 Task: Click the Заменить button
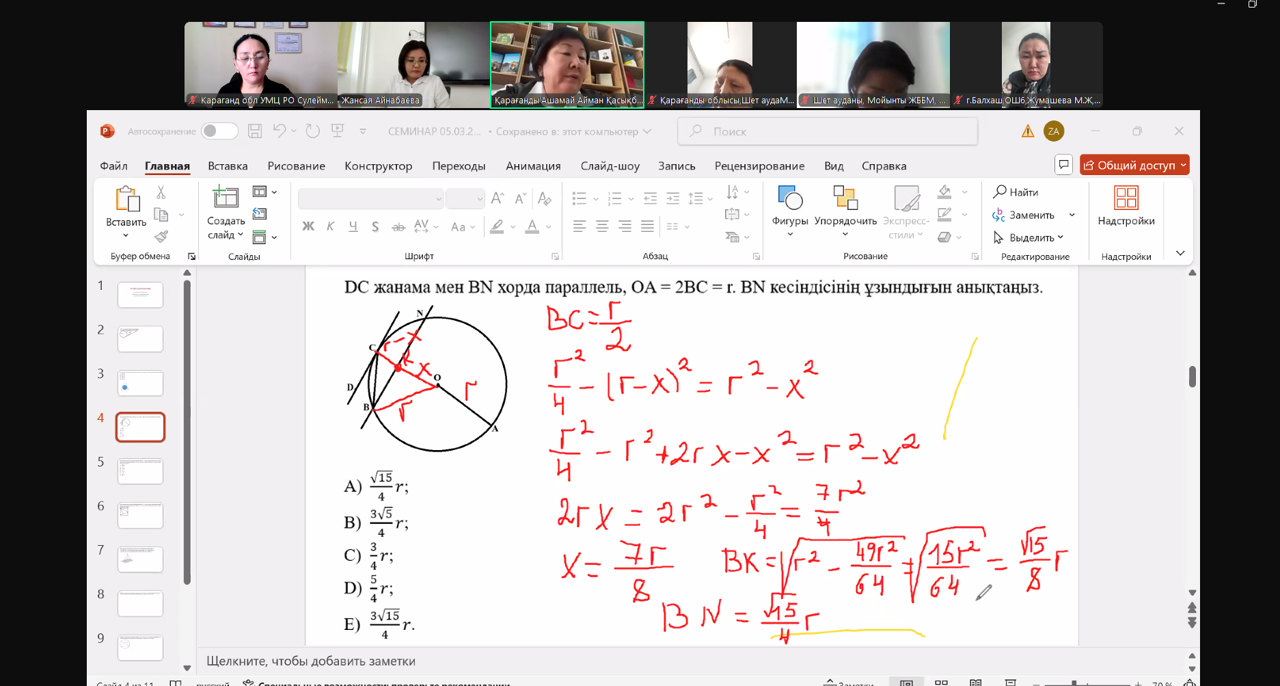pyautogui.click(x=1031, y=215)
